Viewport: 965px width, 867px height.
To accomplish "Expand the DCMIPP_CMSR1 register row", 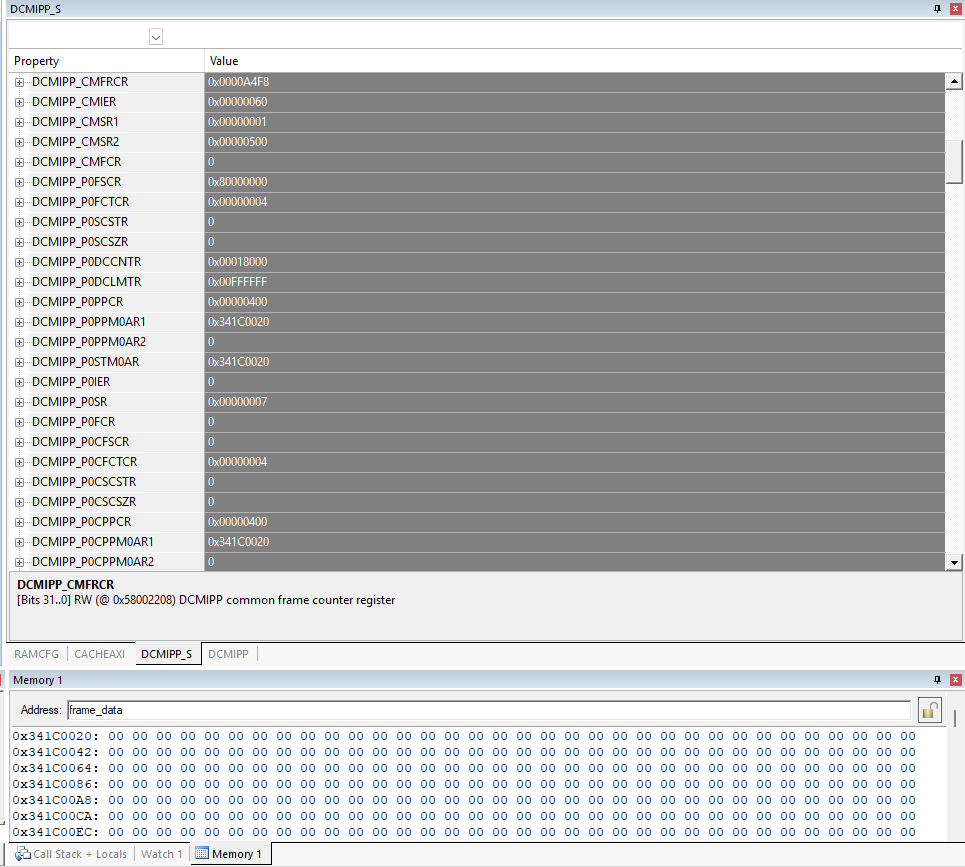I will [20, 122].
